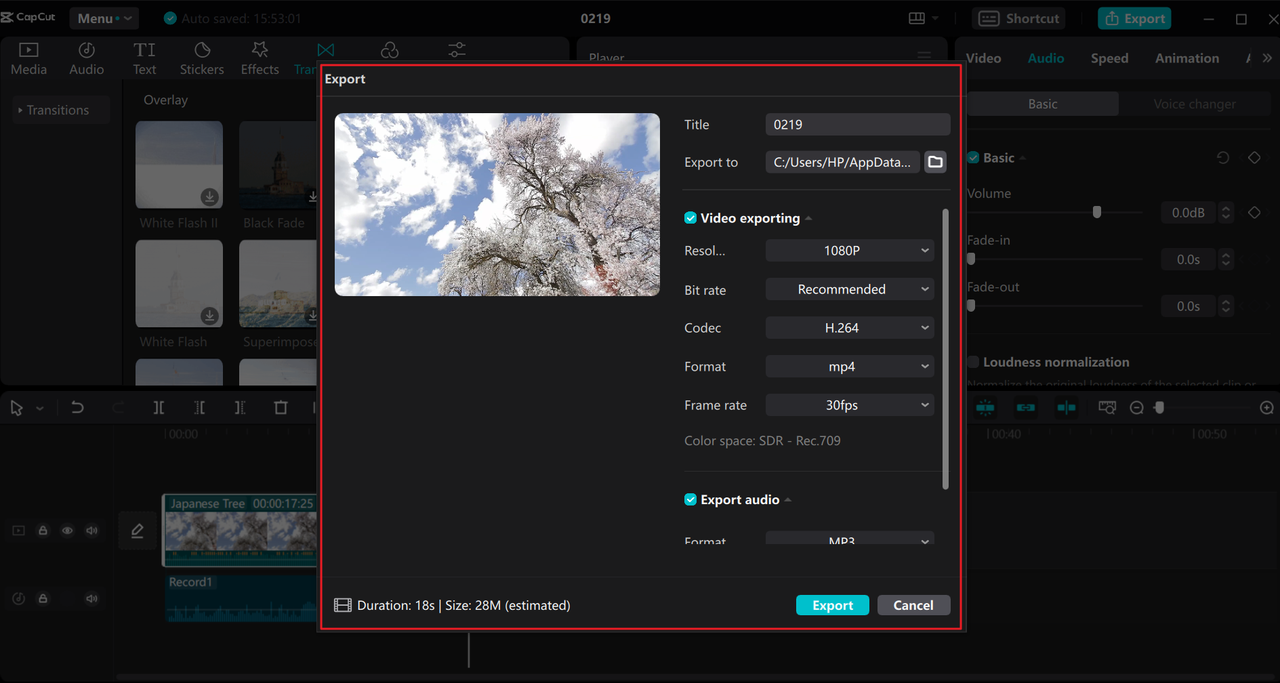
Task: Zoom out the timeline with minus icon
Action: coord(1137,408)
